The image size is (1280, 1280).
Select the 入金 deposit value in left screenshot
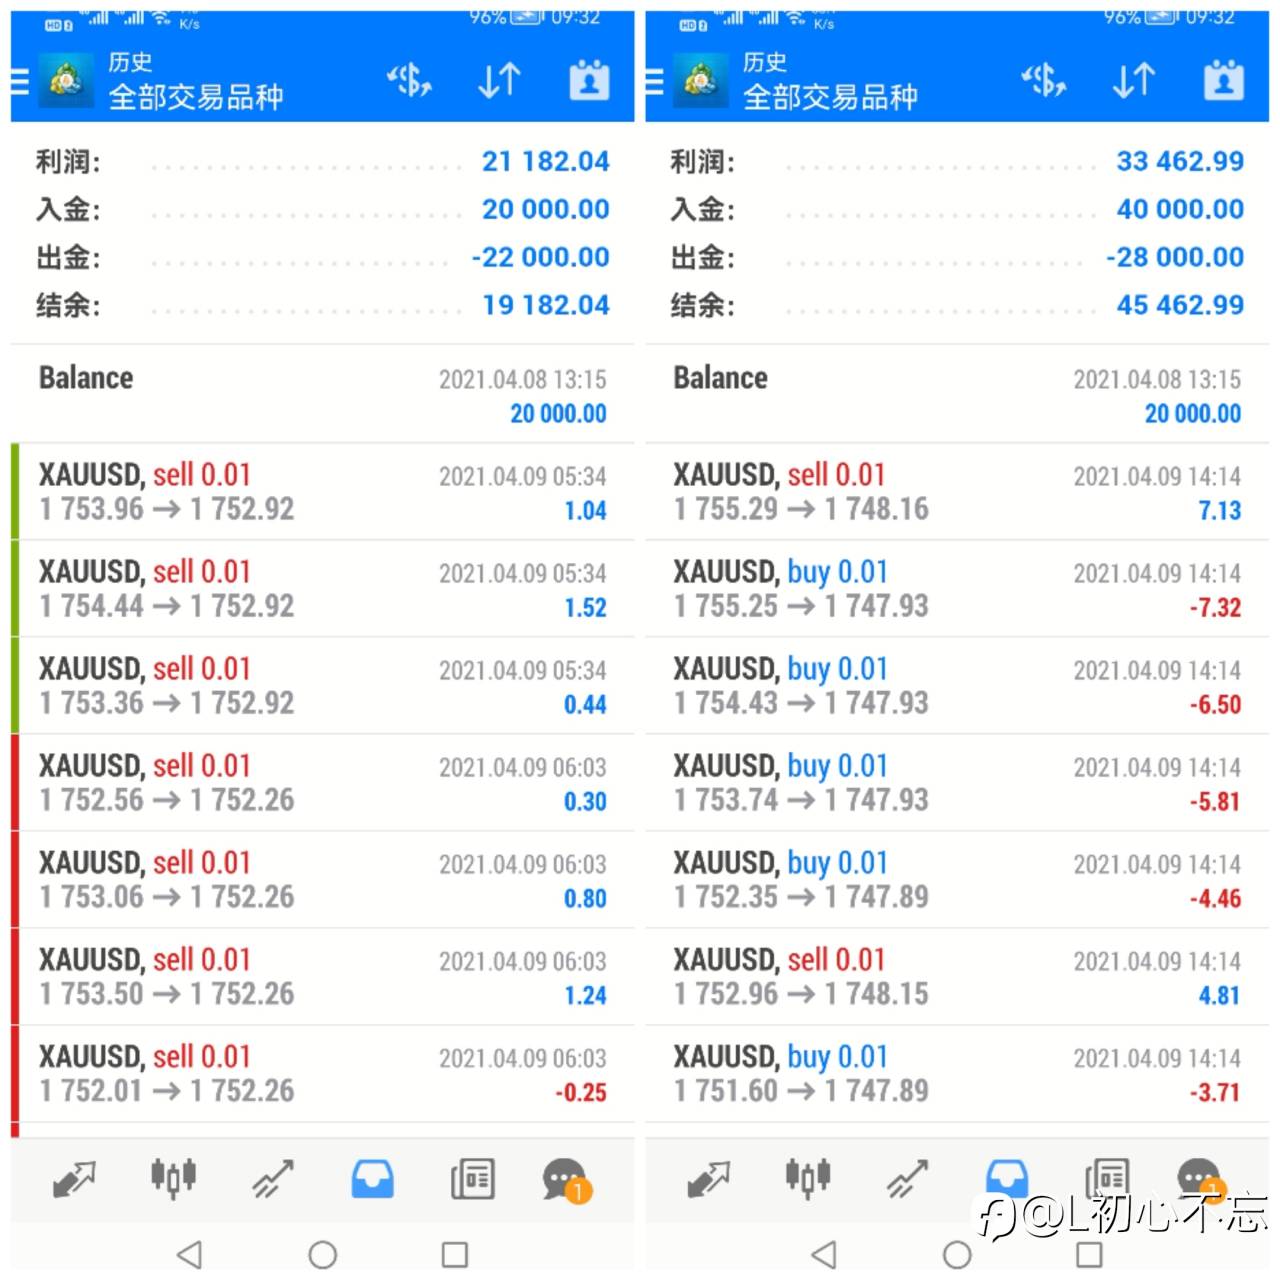[545, 209]
